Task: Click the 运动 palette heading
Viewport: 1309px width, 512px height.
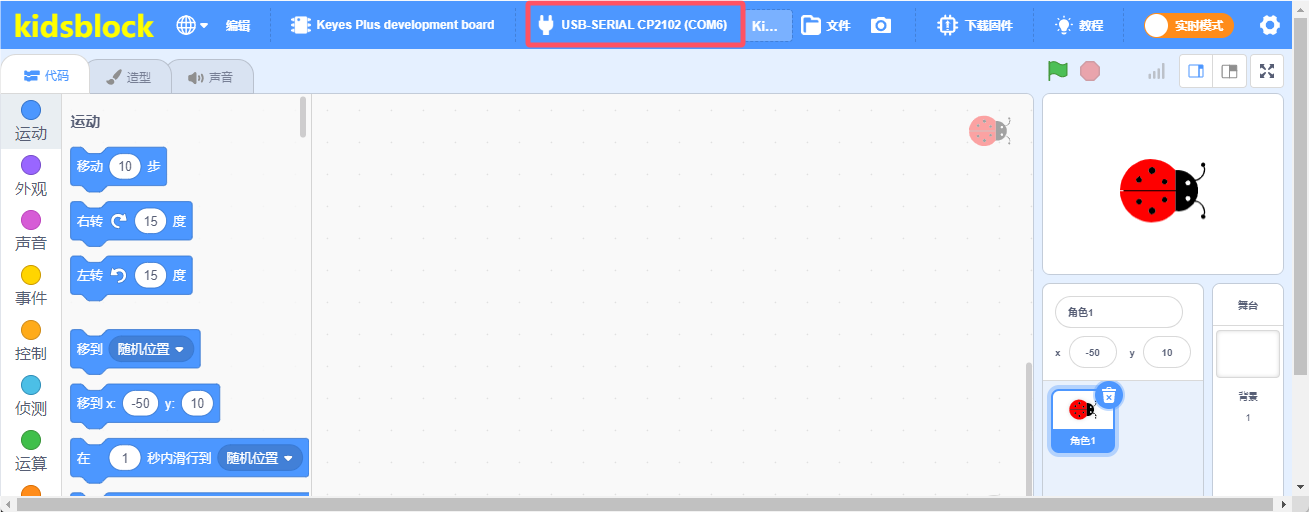Action: (85, 122)
